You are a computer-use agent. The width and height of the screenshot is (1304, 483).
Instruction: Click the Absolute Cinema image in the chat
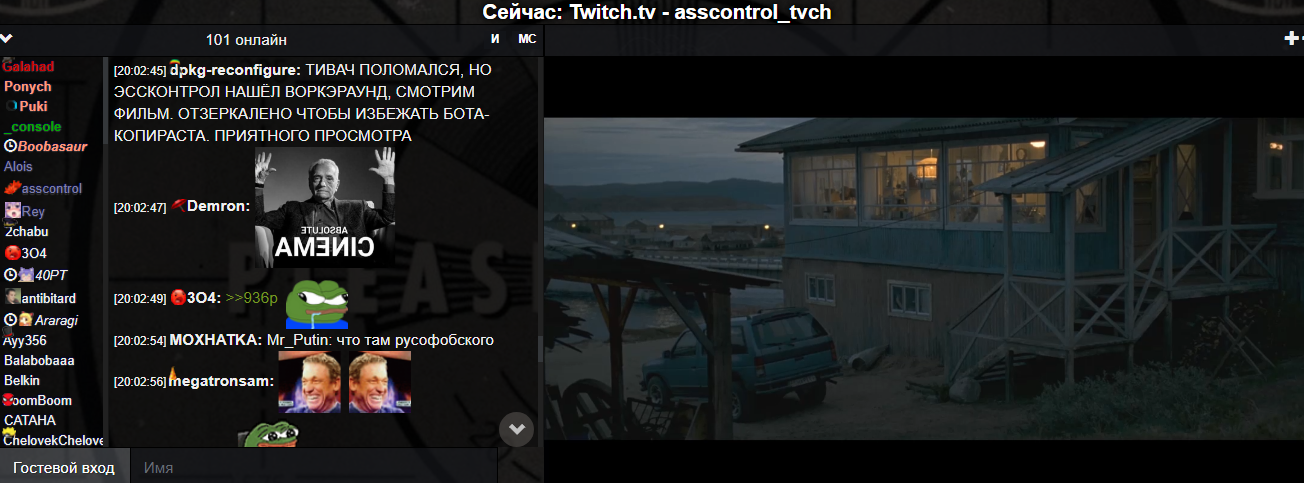tap(325, 207)
